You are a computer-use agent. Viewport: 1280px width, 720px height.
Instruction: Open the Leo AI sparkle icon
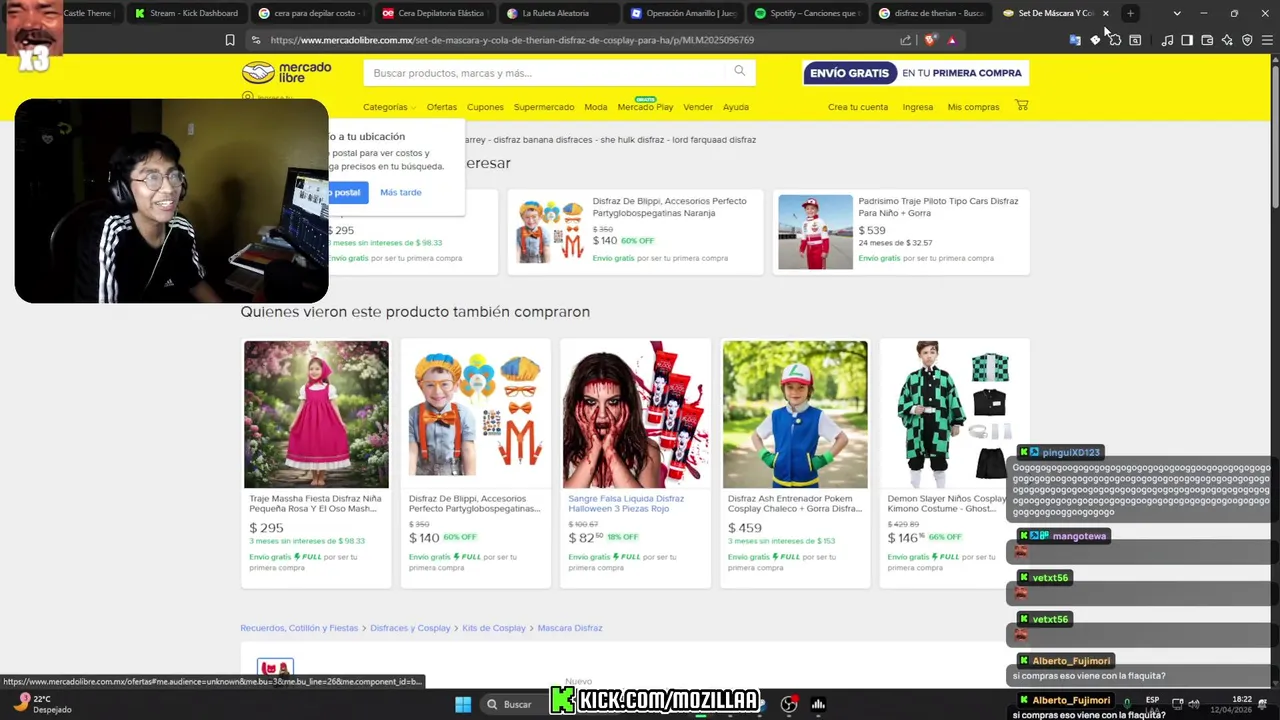(x=1227, y=40)
